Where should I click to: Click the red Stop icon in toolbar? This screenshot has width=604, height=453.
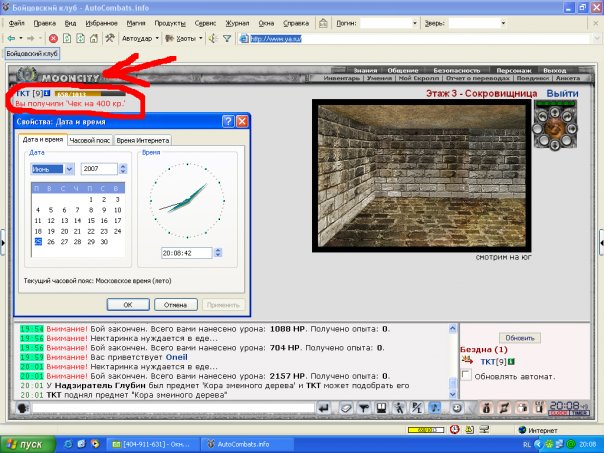[x=54, y=38]
